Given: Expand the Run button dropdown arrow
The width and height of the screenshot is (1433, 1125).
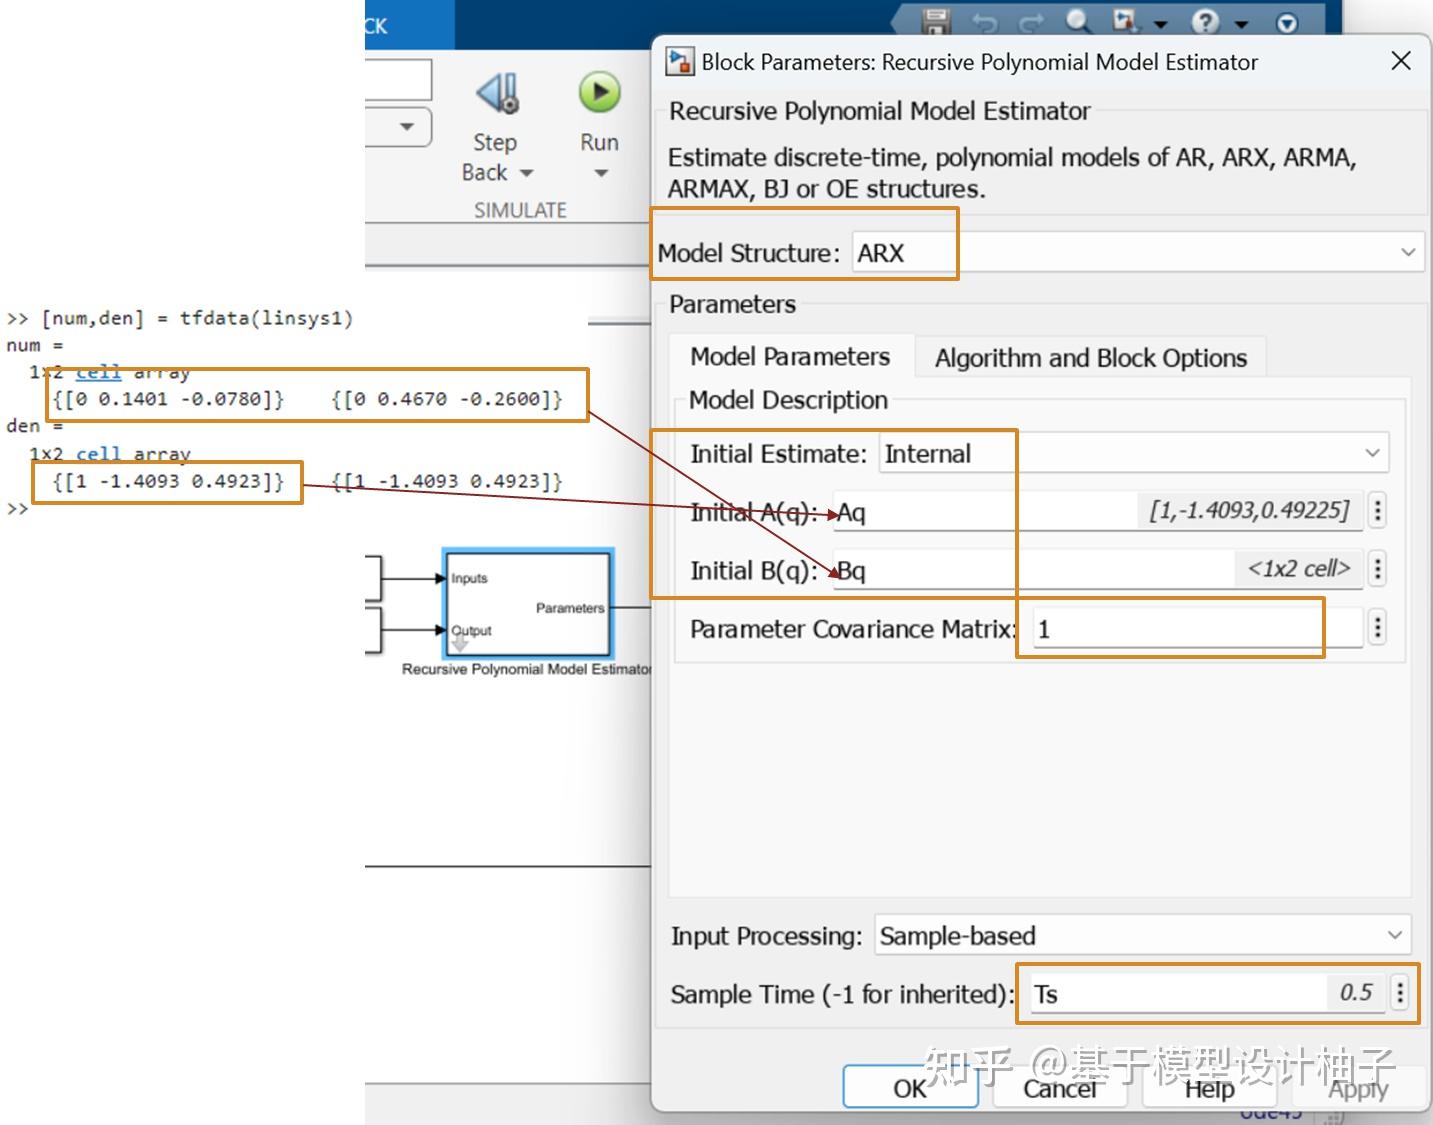Looking at the screenshot, I should [598, 172].
